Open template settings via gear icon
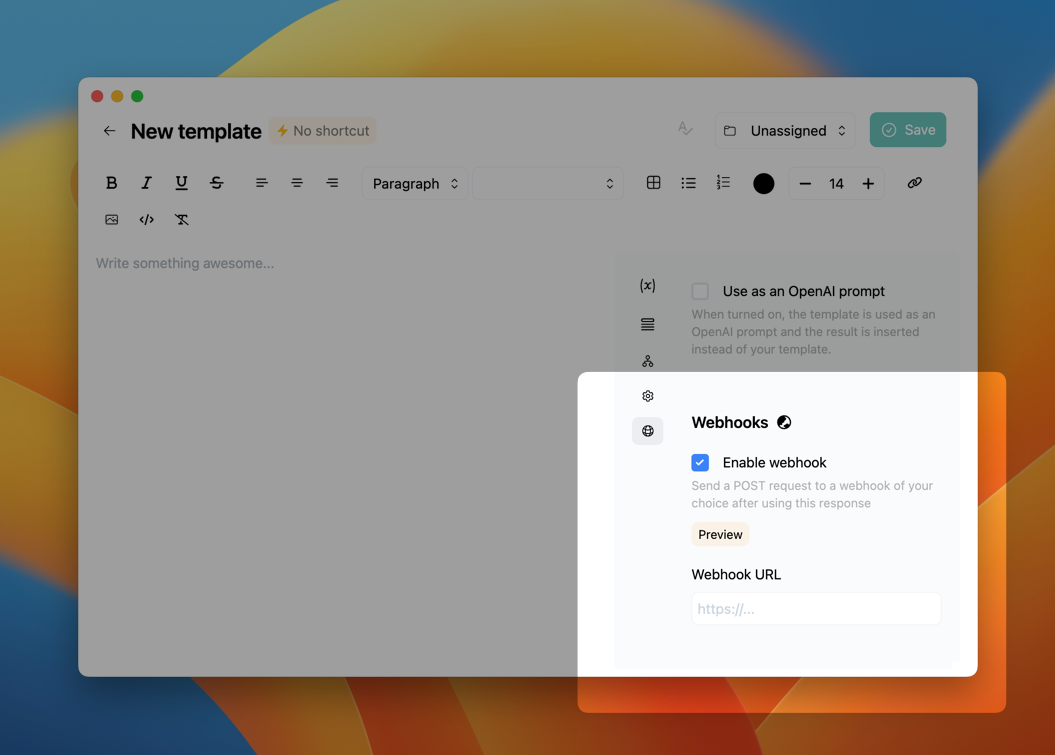 coord(647,395)
